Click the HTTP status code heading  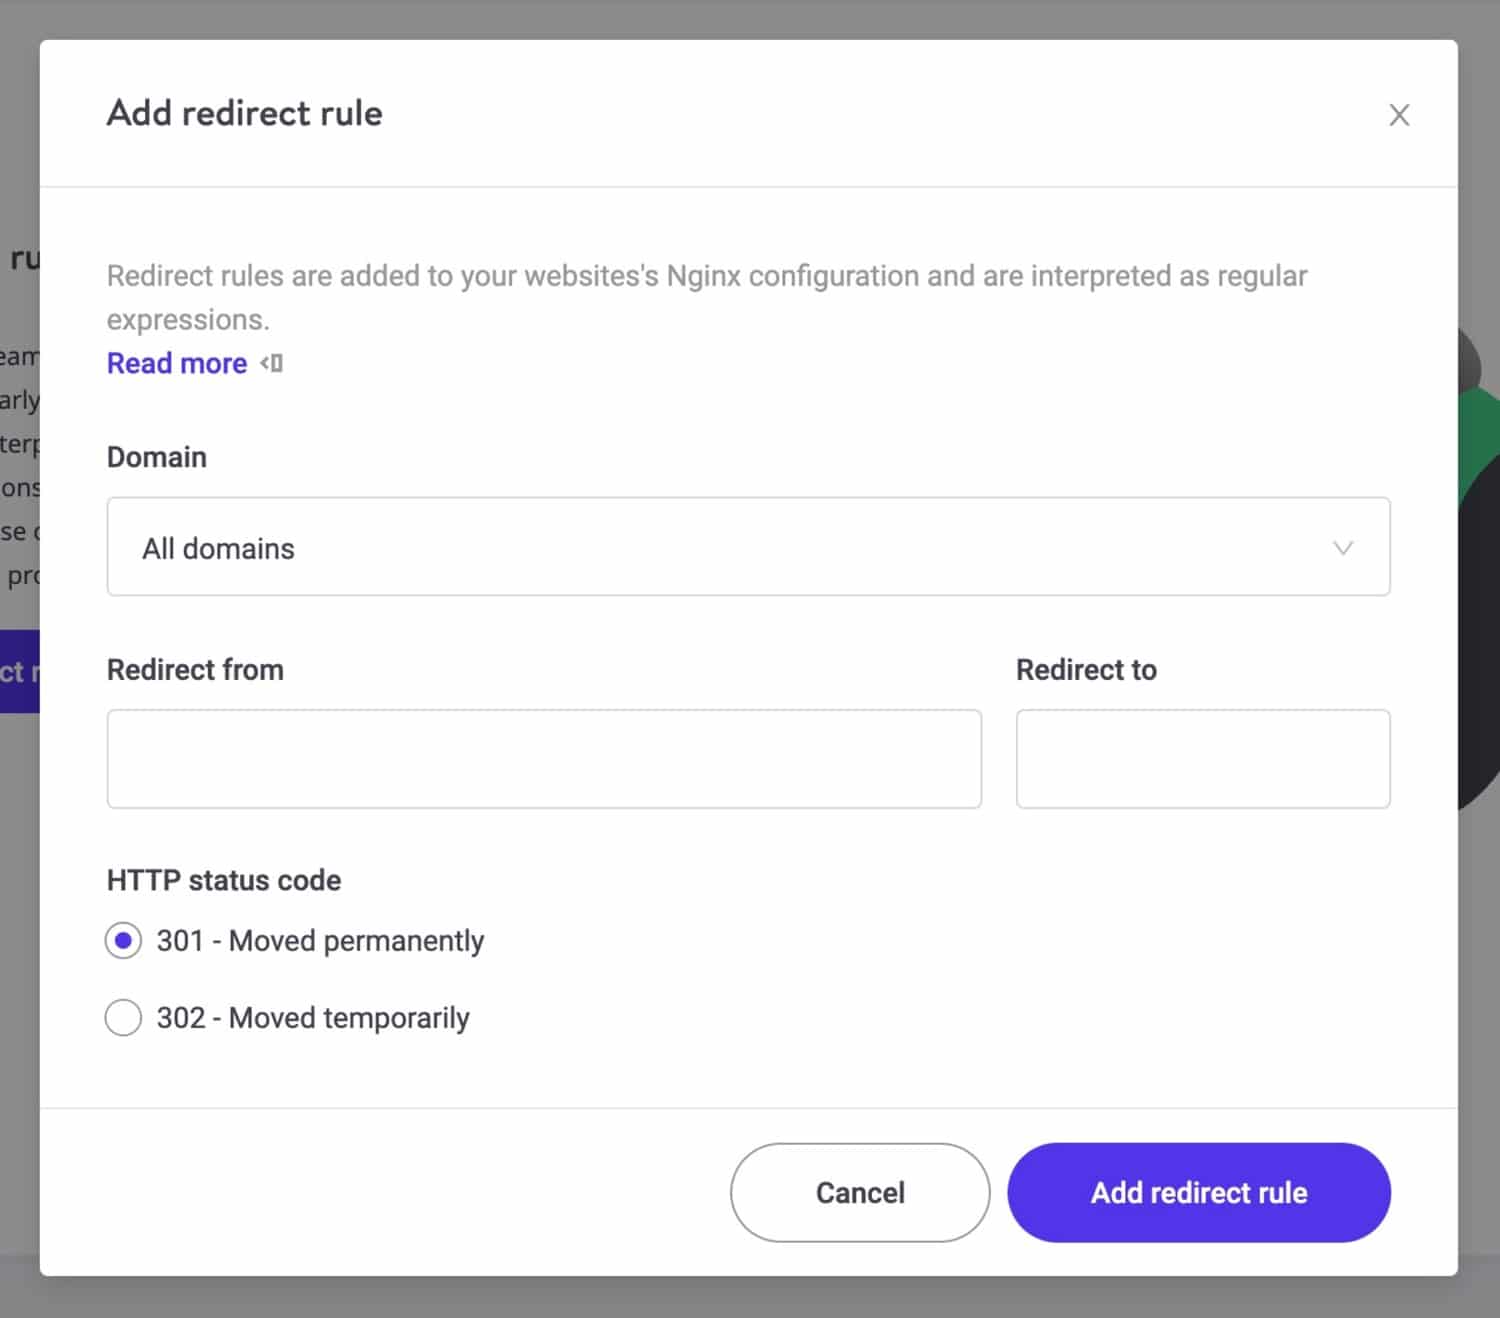click(223, 880)
